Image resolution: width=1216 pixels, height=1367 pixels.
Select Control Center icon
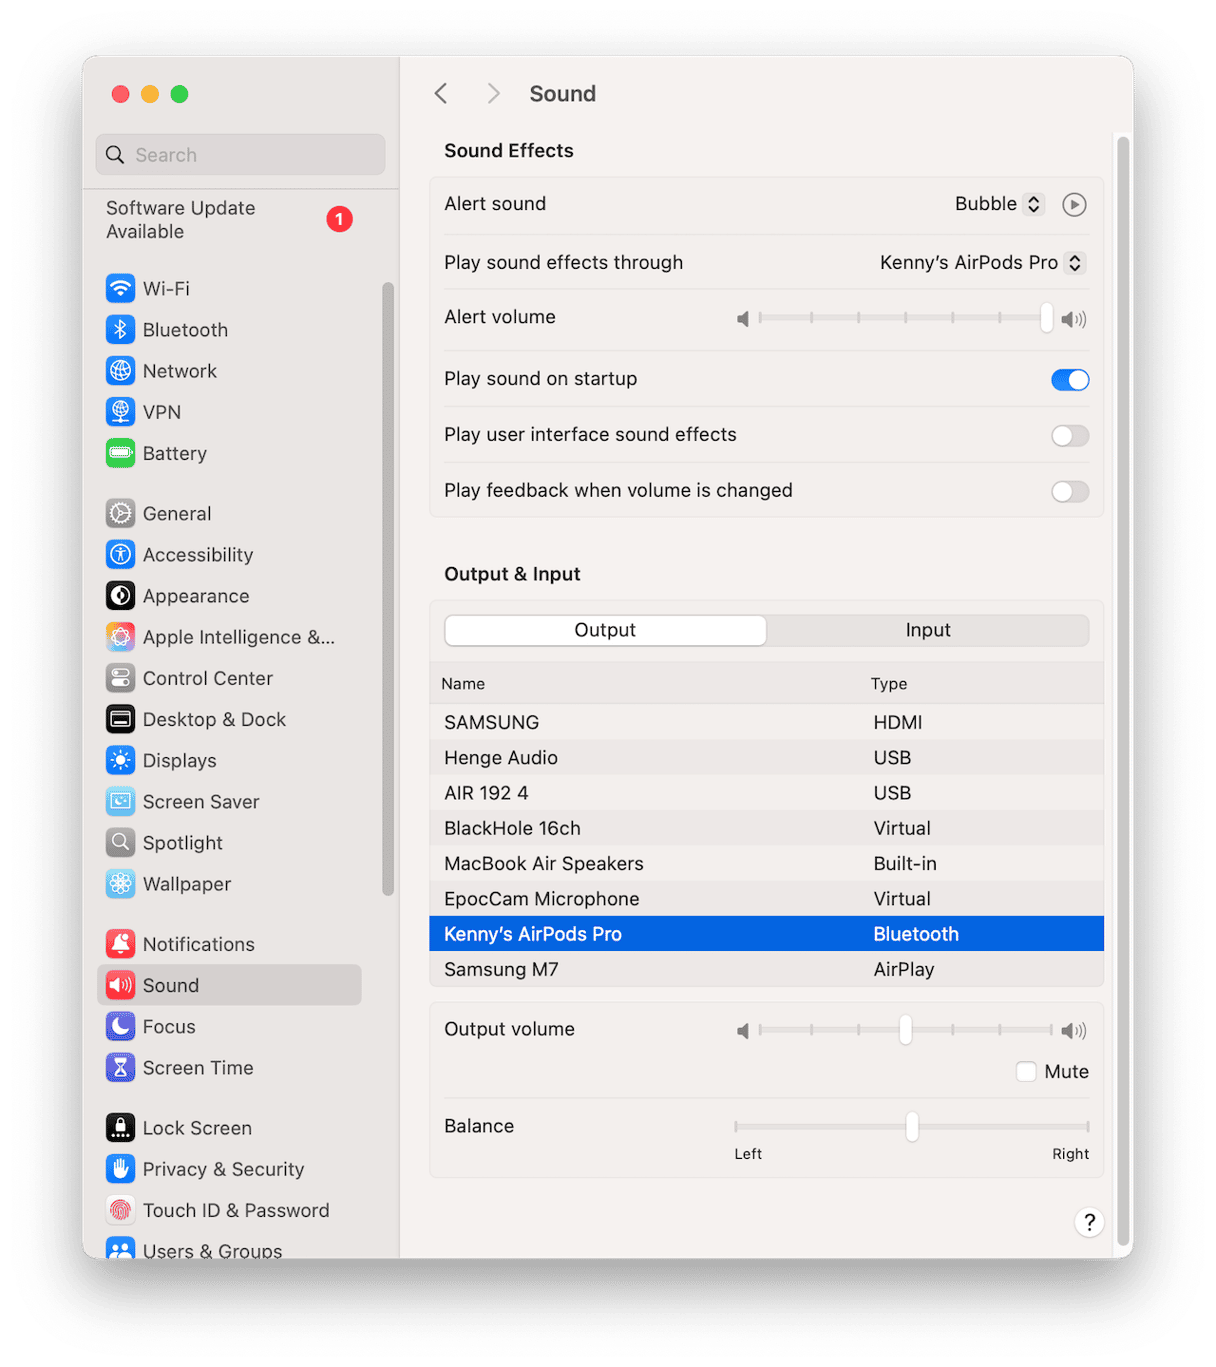pos(120,677)
